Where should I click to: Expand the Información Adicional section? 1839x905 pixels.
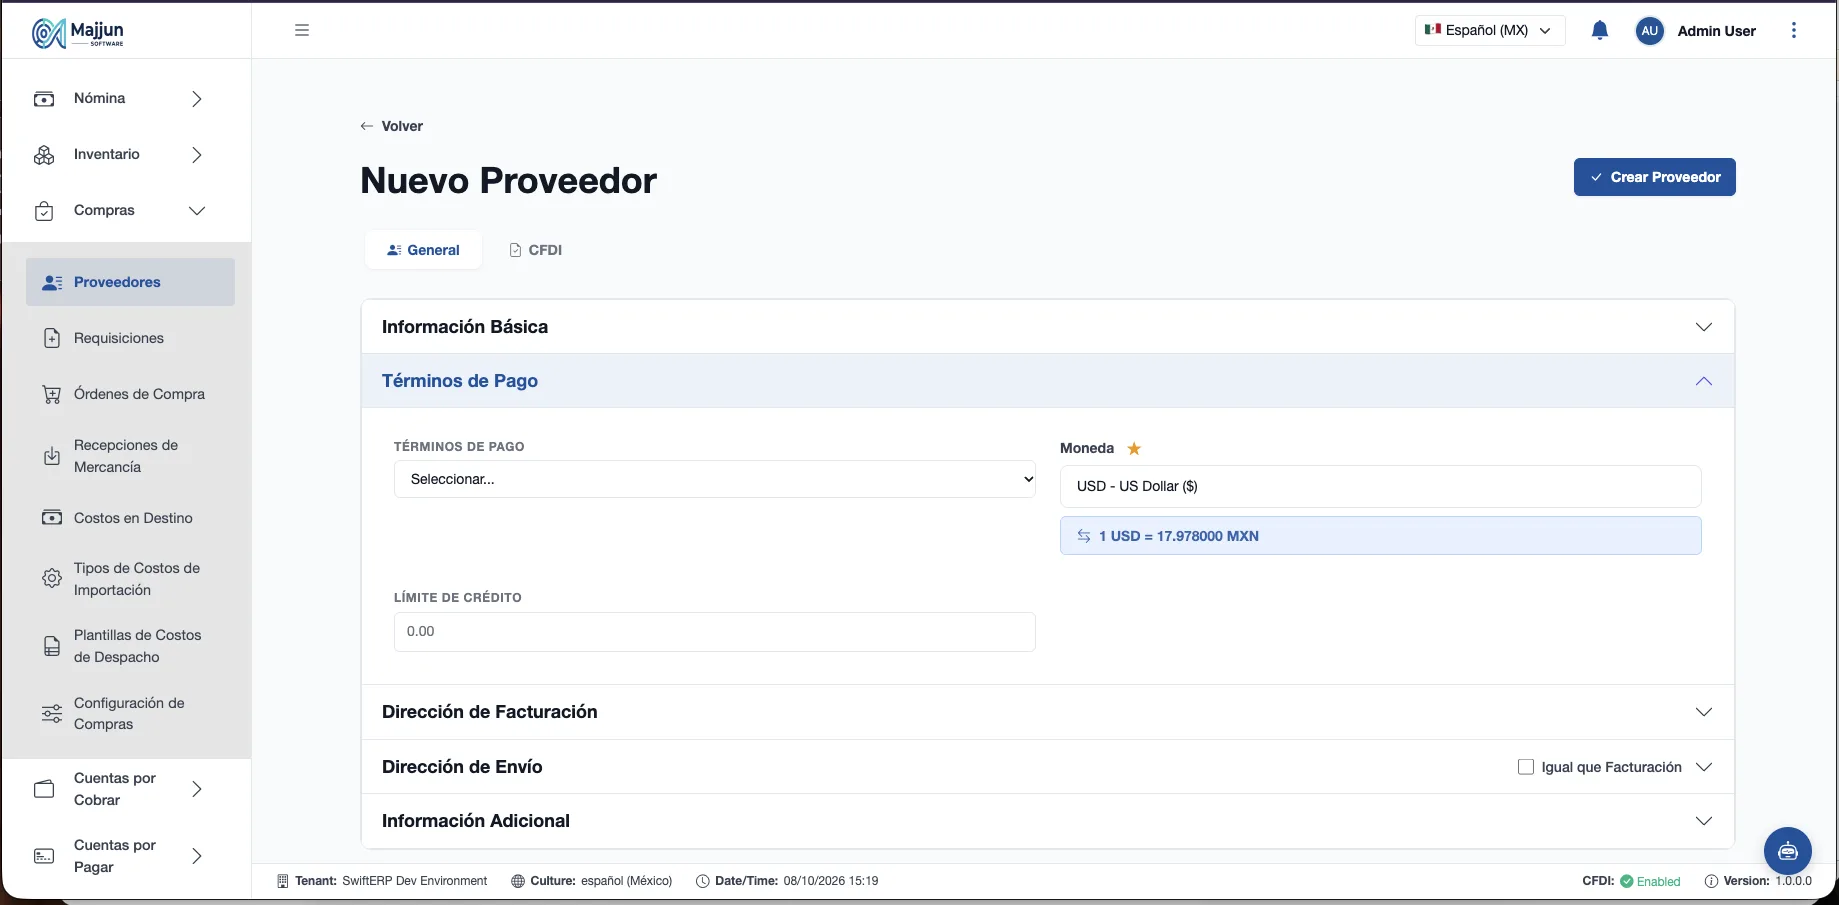tap(1047, 821)
